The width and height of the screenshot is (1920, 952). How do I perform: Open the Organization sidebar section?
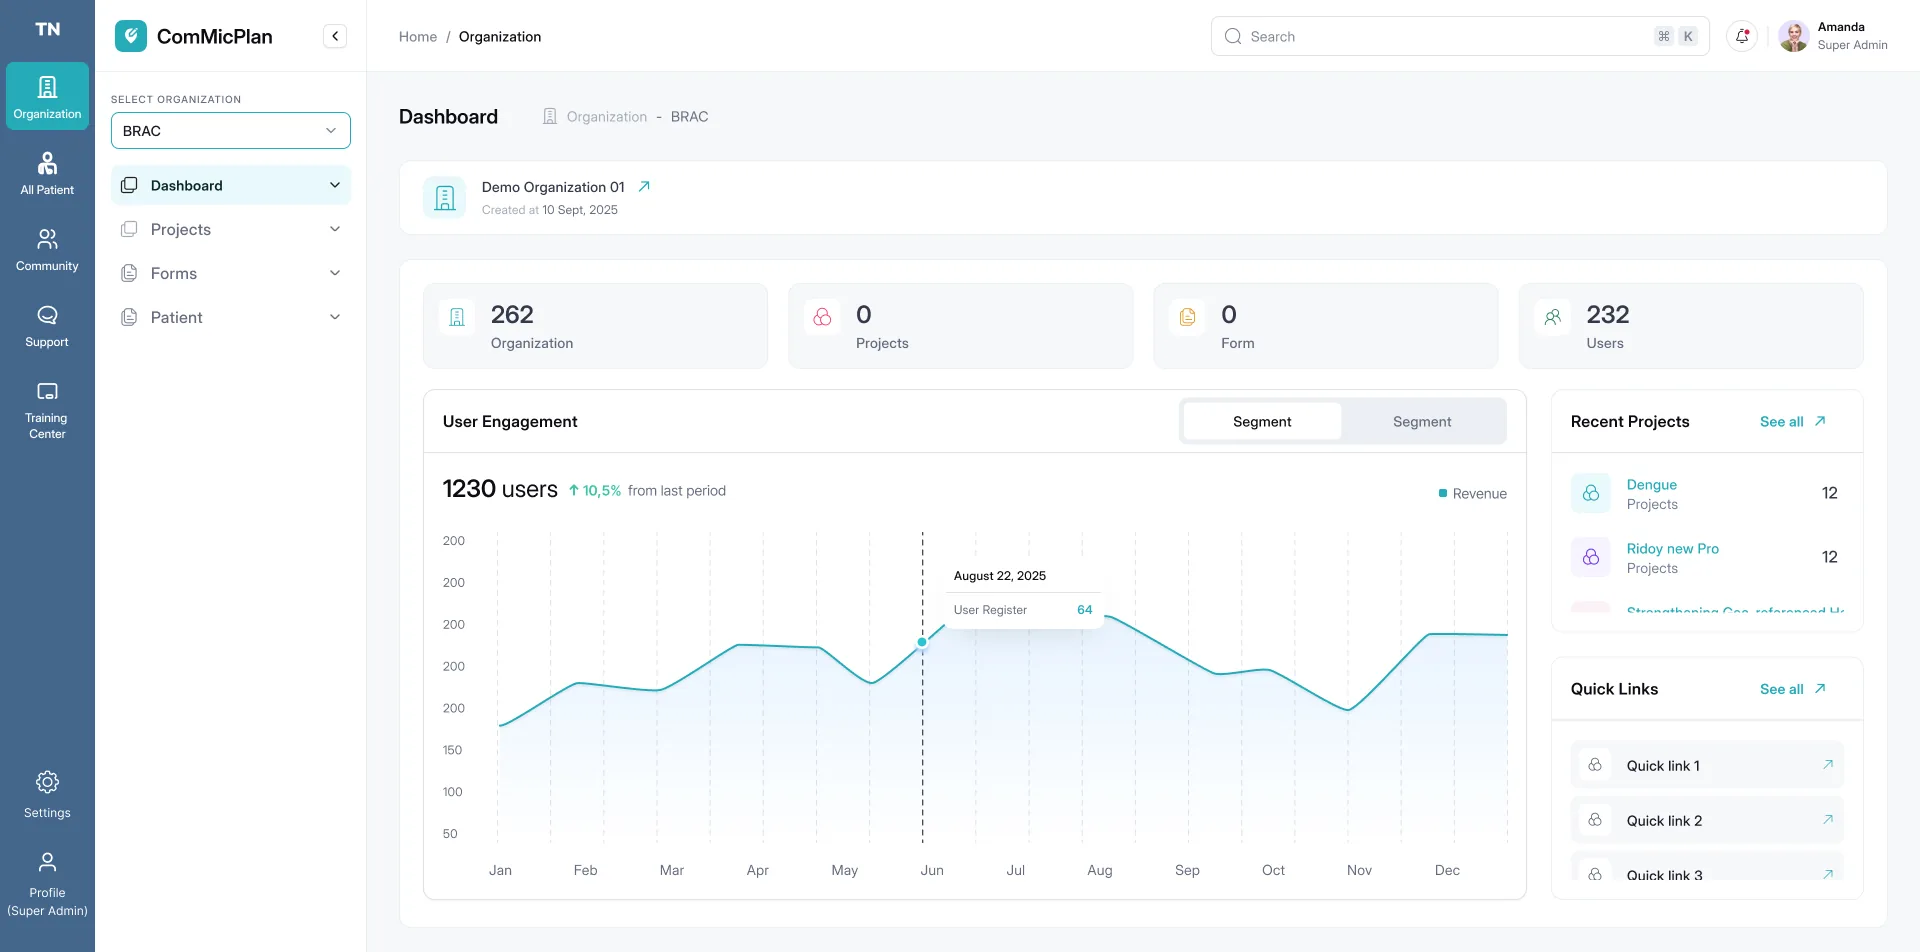pyautogui.click(x=47, y=96)
